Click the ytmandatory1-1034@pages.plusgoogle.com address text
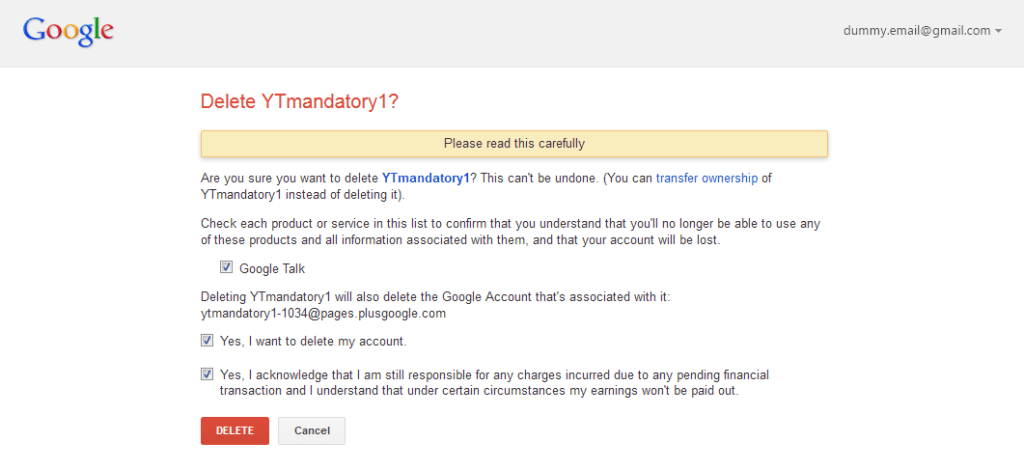1024x470 pixels. pos(323,313)
